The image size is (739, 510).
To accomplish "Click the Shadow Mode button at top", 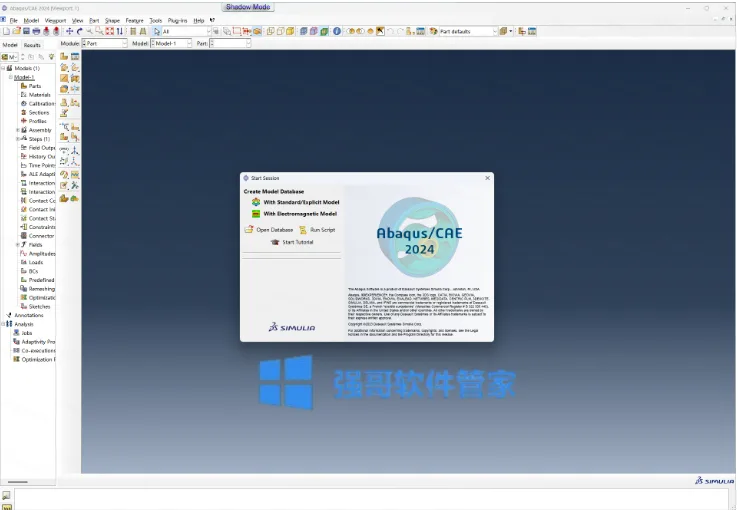I will click(x=248, y=7).
